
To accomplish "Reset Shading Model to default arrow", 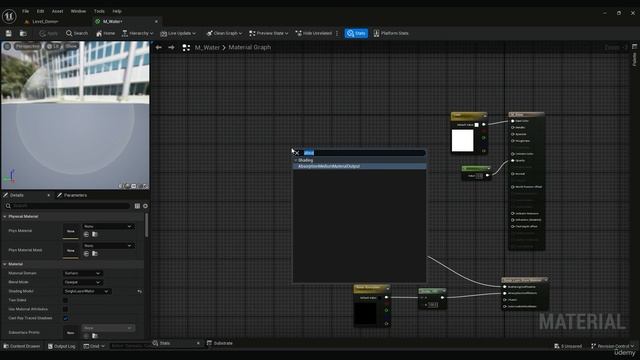I will [140, 291].
